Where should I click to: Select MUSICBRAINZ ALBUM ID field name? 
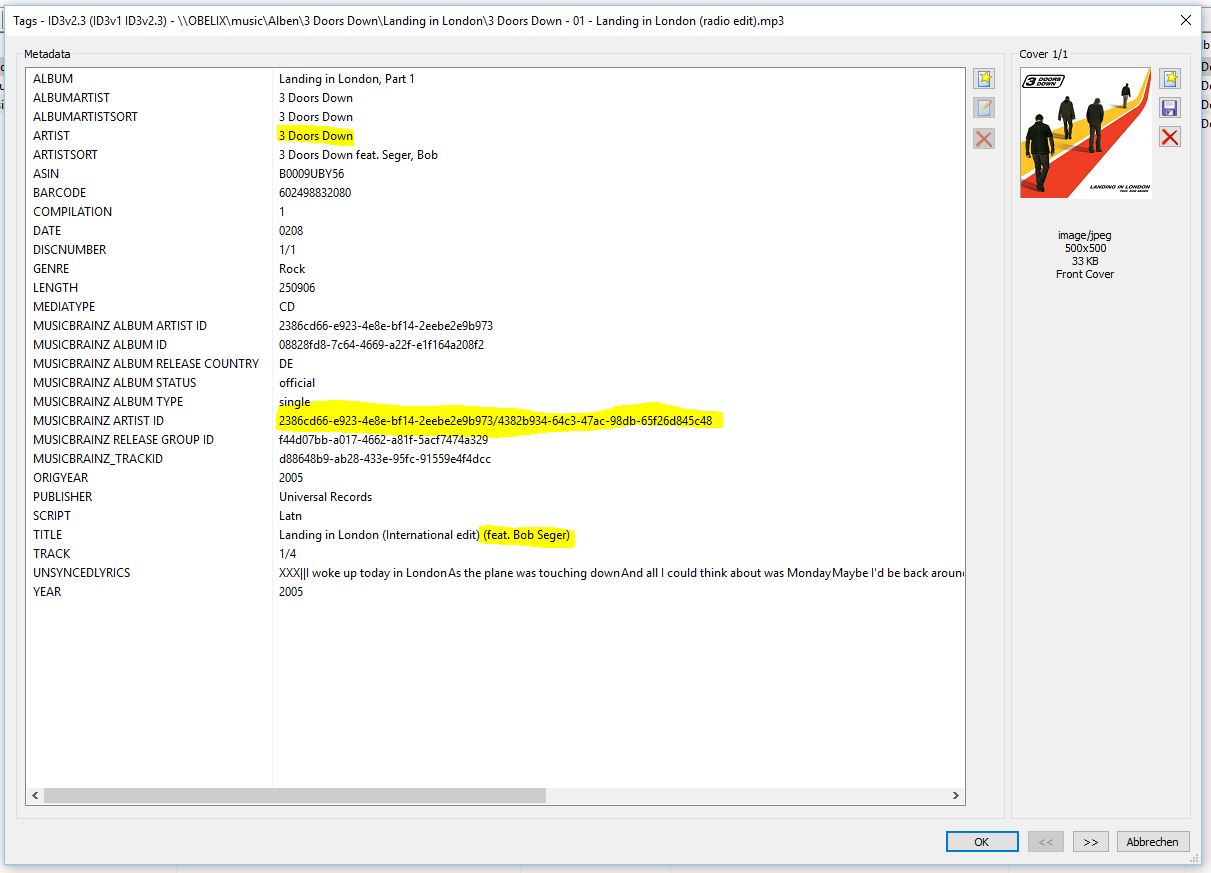click(x=100, y=345)
